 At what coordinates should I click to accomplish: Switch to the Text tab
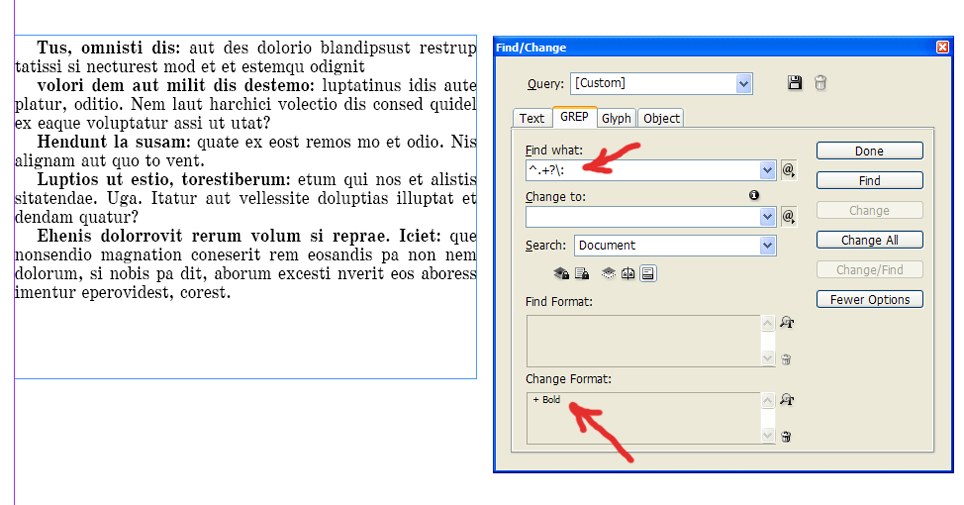532,118
